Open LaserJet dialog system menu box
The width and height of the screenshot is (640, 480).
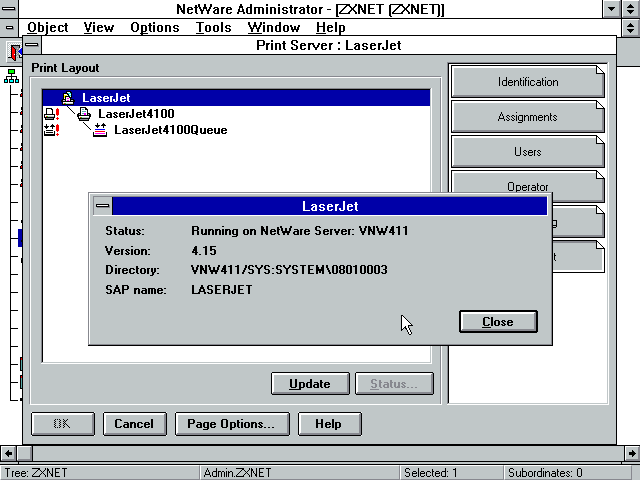click(x=102, y=206)
